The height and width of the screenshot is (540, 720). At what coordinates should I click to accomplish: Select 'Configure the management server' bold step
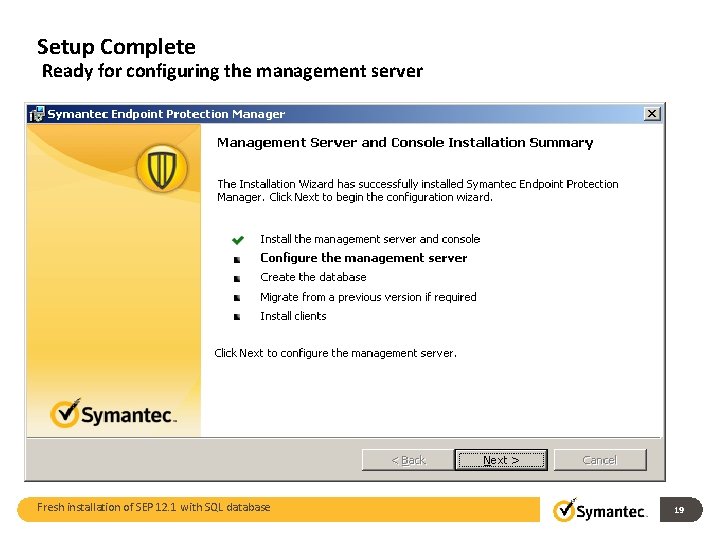[364, 258]
